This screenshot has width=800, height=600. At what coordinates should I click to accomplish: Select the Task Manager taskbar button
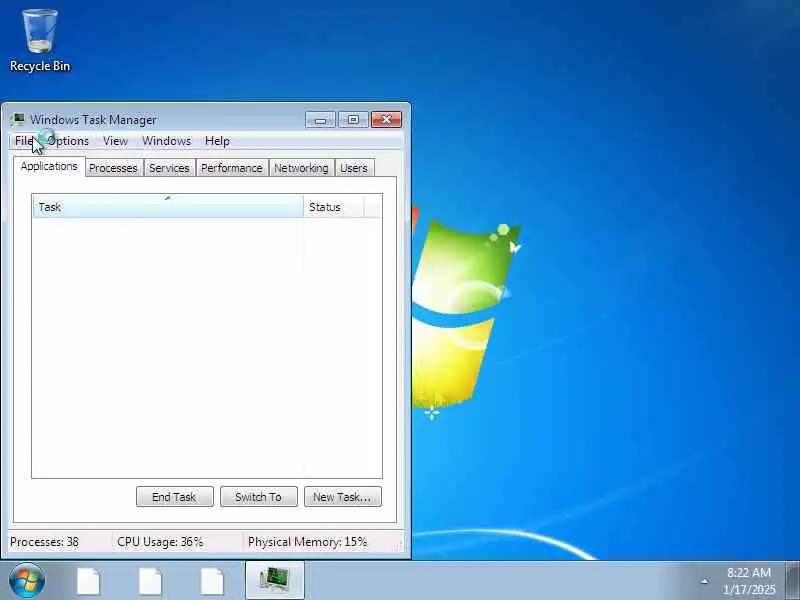coord(275,581)
